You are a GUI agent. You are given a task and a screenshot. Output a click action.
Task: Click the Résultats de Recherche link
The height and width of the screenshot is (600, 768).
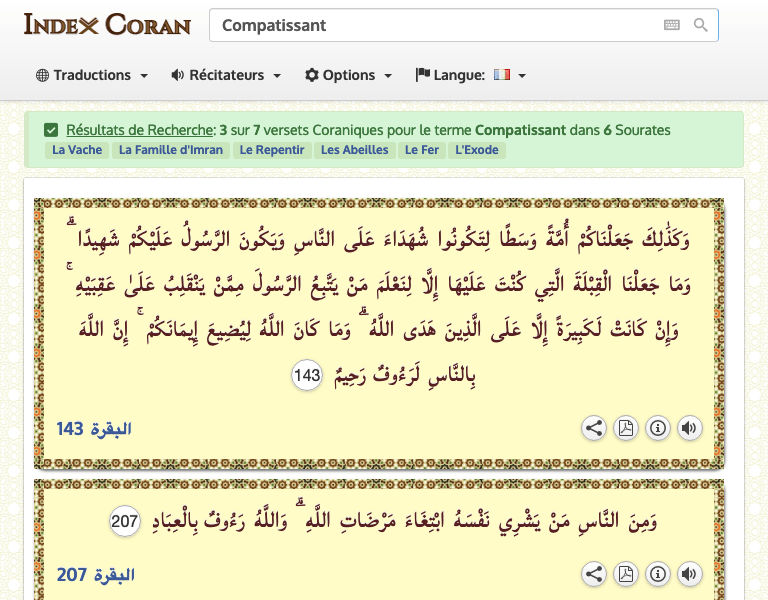[140, 130]
